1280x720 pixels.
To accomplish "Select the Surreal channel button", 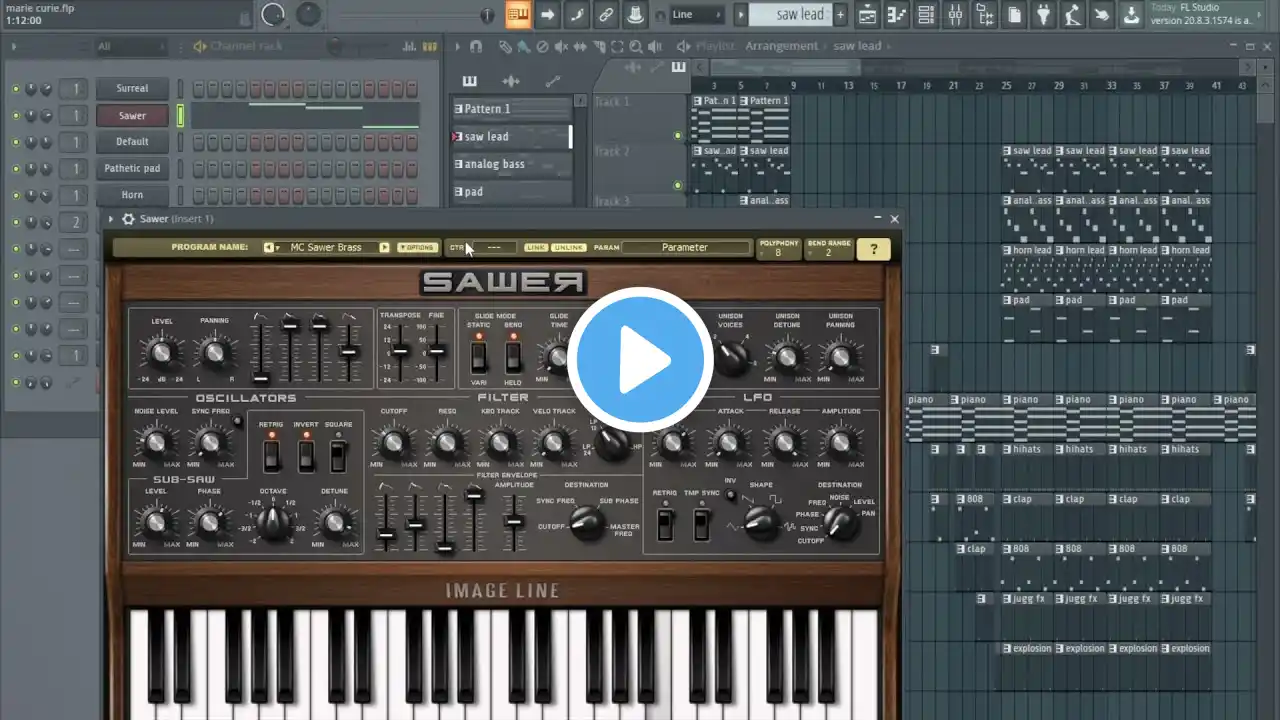I will [x=132, y=89].
